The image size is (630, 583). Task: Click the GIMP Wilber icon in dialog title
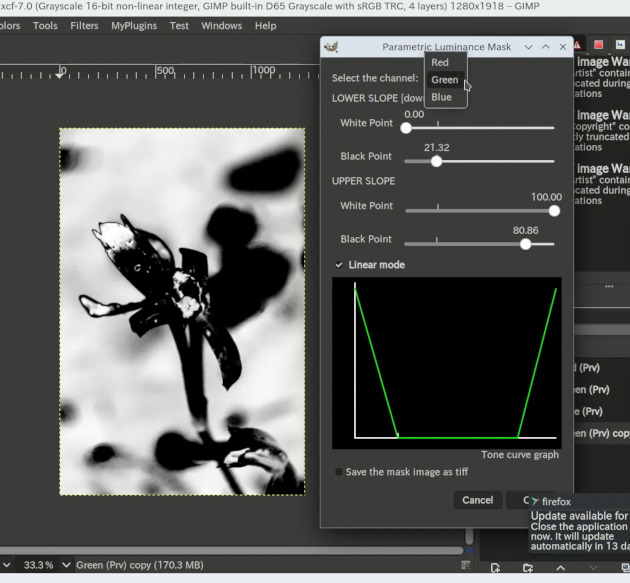[x=332, y=47]
